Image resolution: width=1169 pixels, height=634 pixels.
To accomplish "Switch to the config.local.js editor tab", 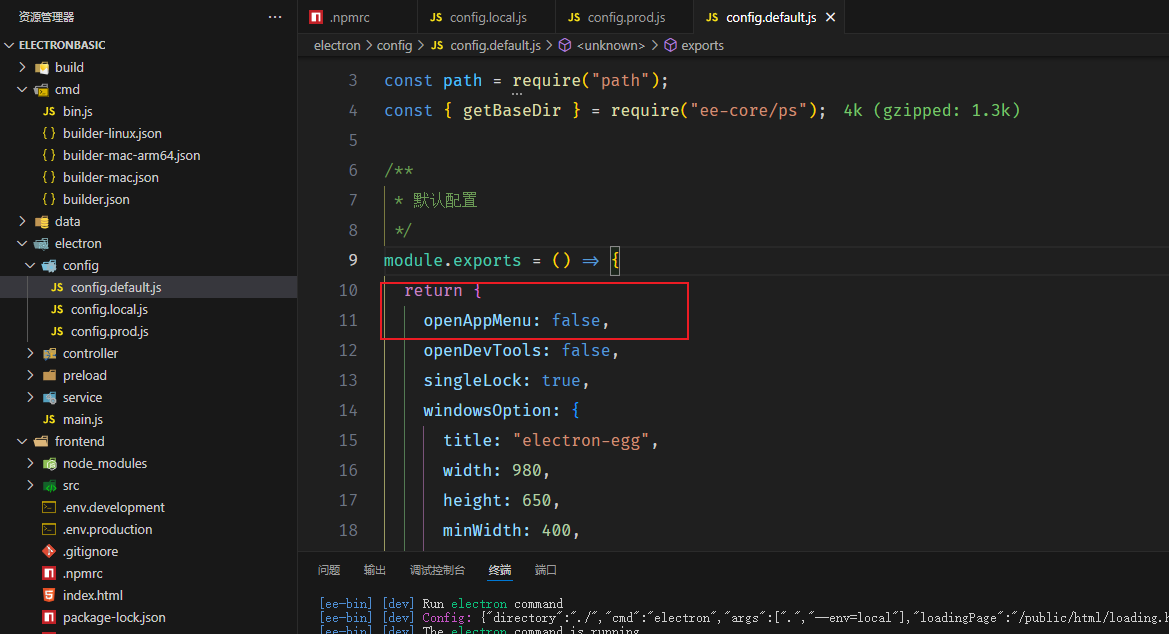I will (x=487, y=16).
